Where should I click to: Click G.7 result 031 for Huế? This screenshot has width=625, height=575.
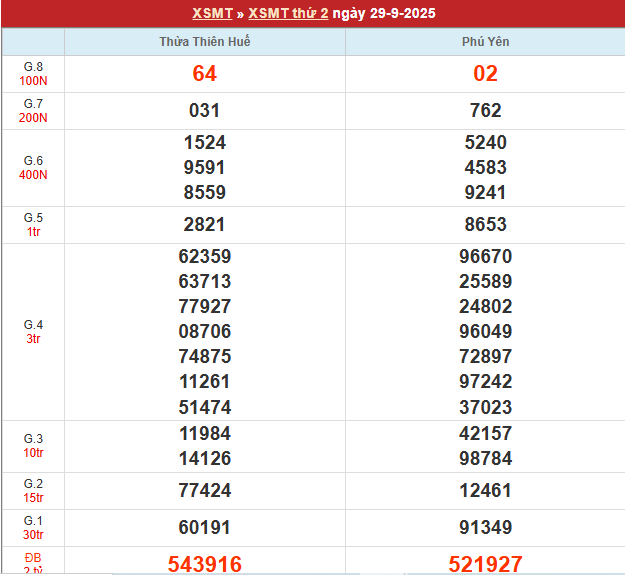coord(205,111)
